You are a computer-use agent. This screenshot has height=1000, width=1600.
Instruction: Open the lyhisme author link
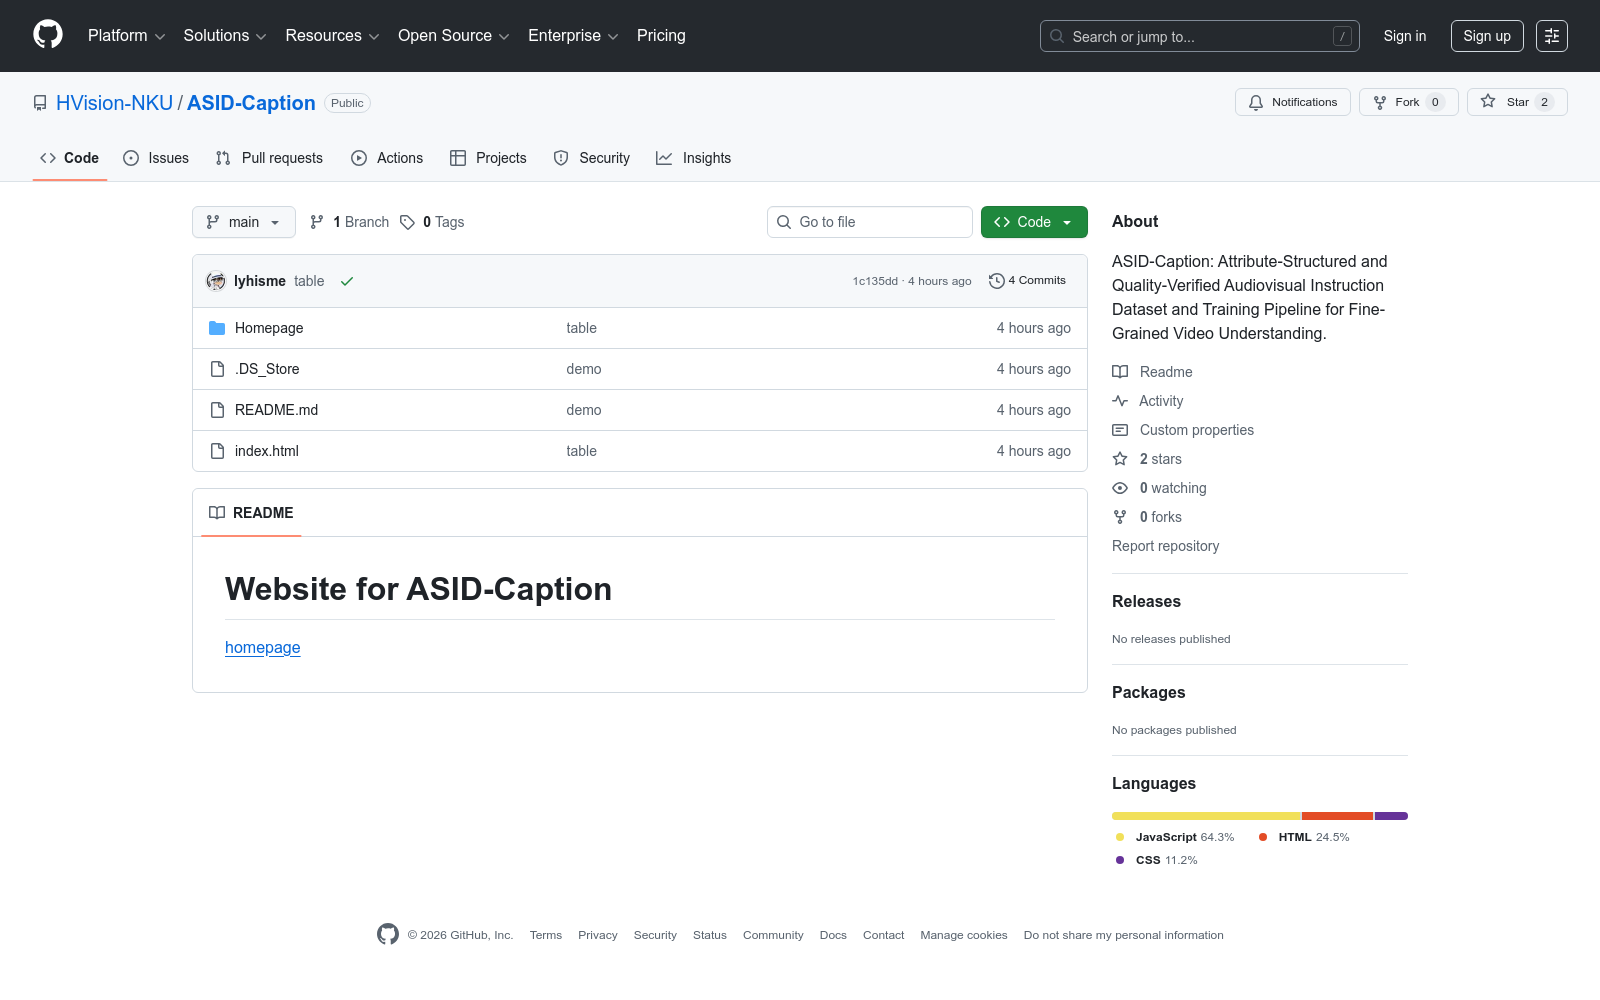click(260, 281)
